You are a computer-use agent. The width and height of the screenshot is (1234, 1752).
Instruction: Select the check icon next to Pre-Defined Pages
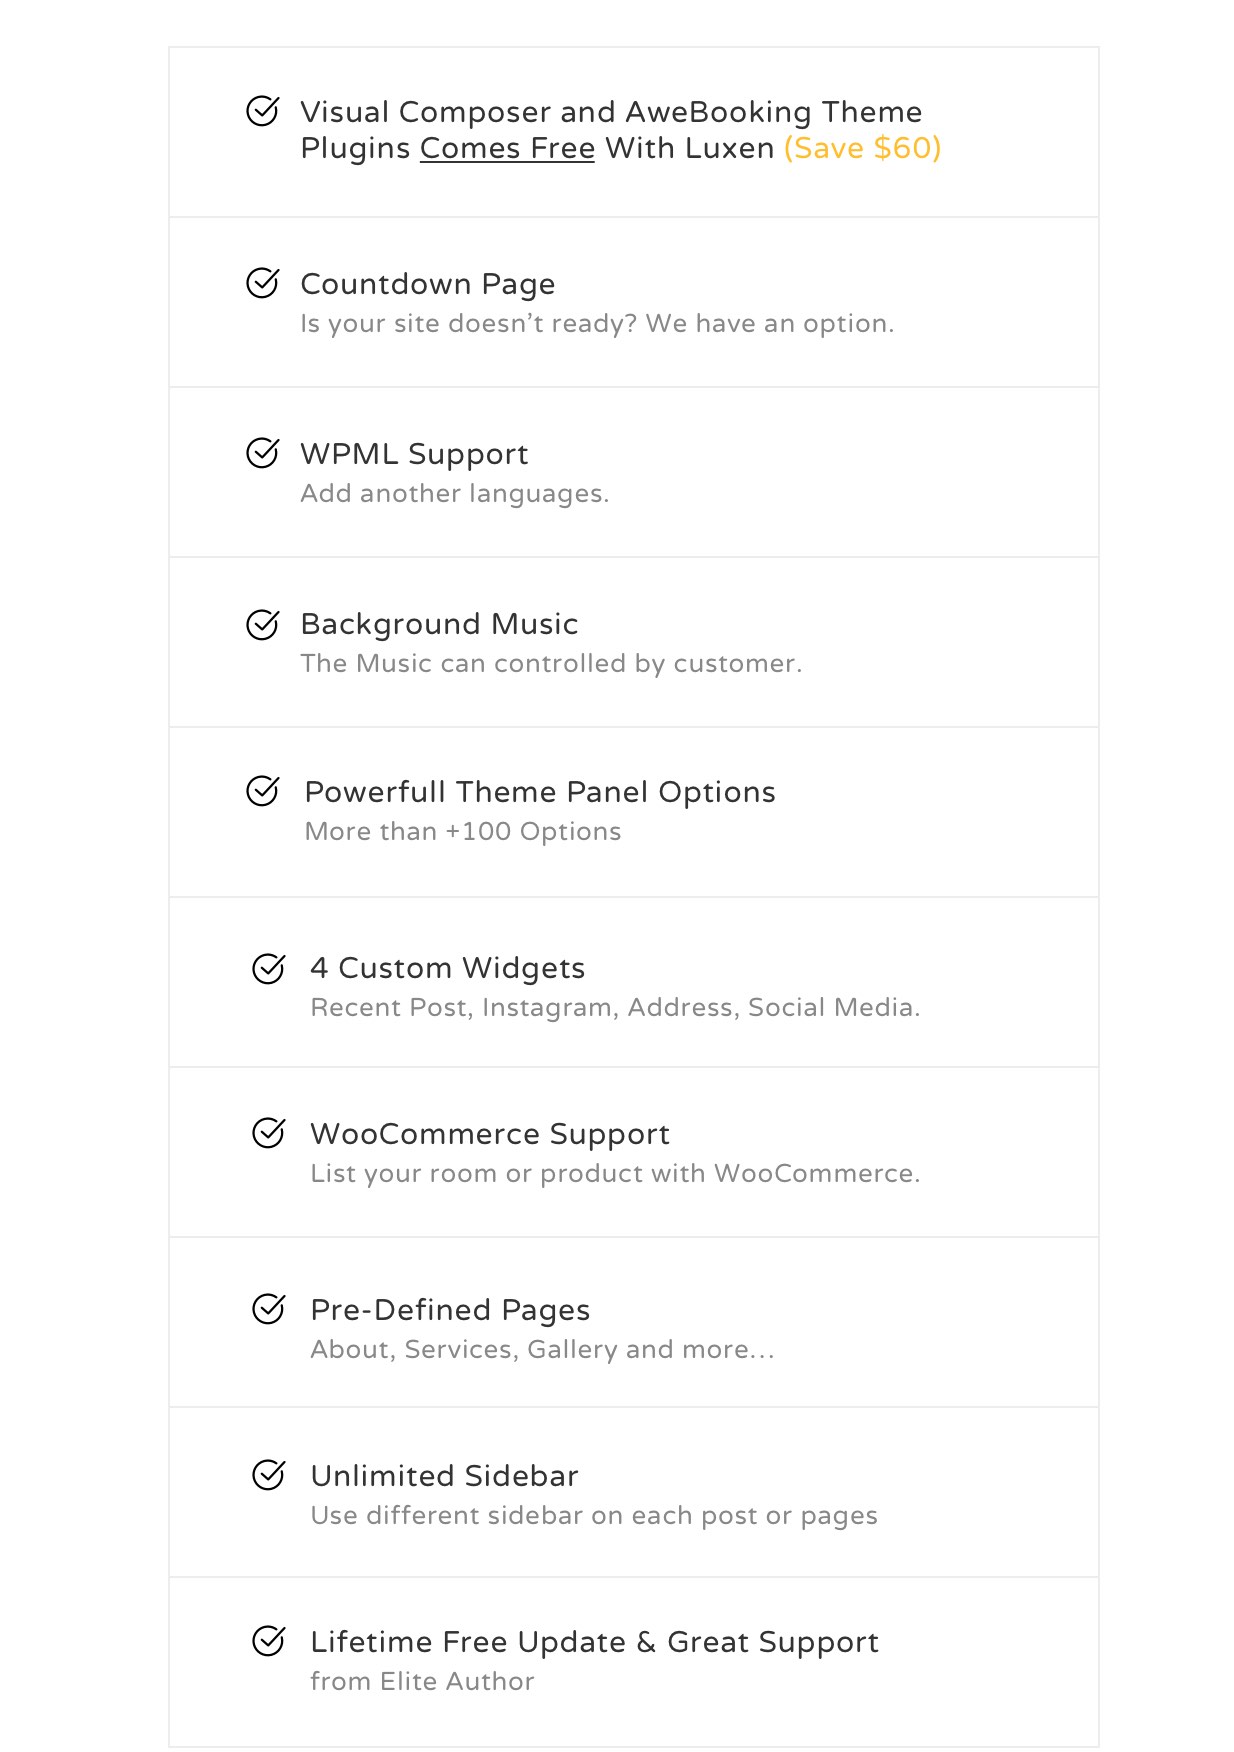click(269, 1308)
